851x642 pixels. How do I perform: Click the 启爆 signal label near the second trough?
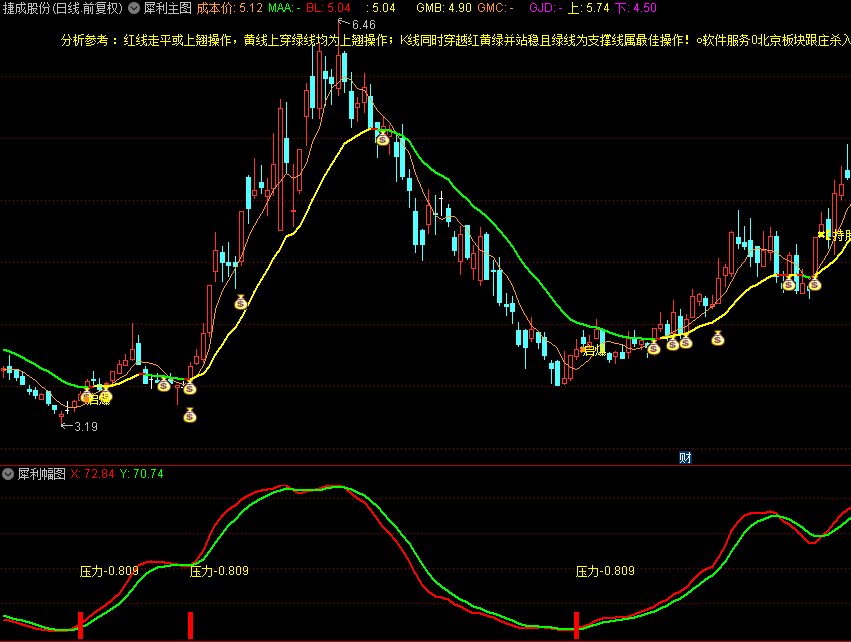[594, 350]
